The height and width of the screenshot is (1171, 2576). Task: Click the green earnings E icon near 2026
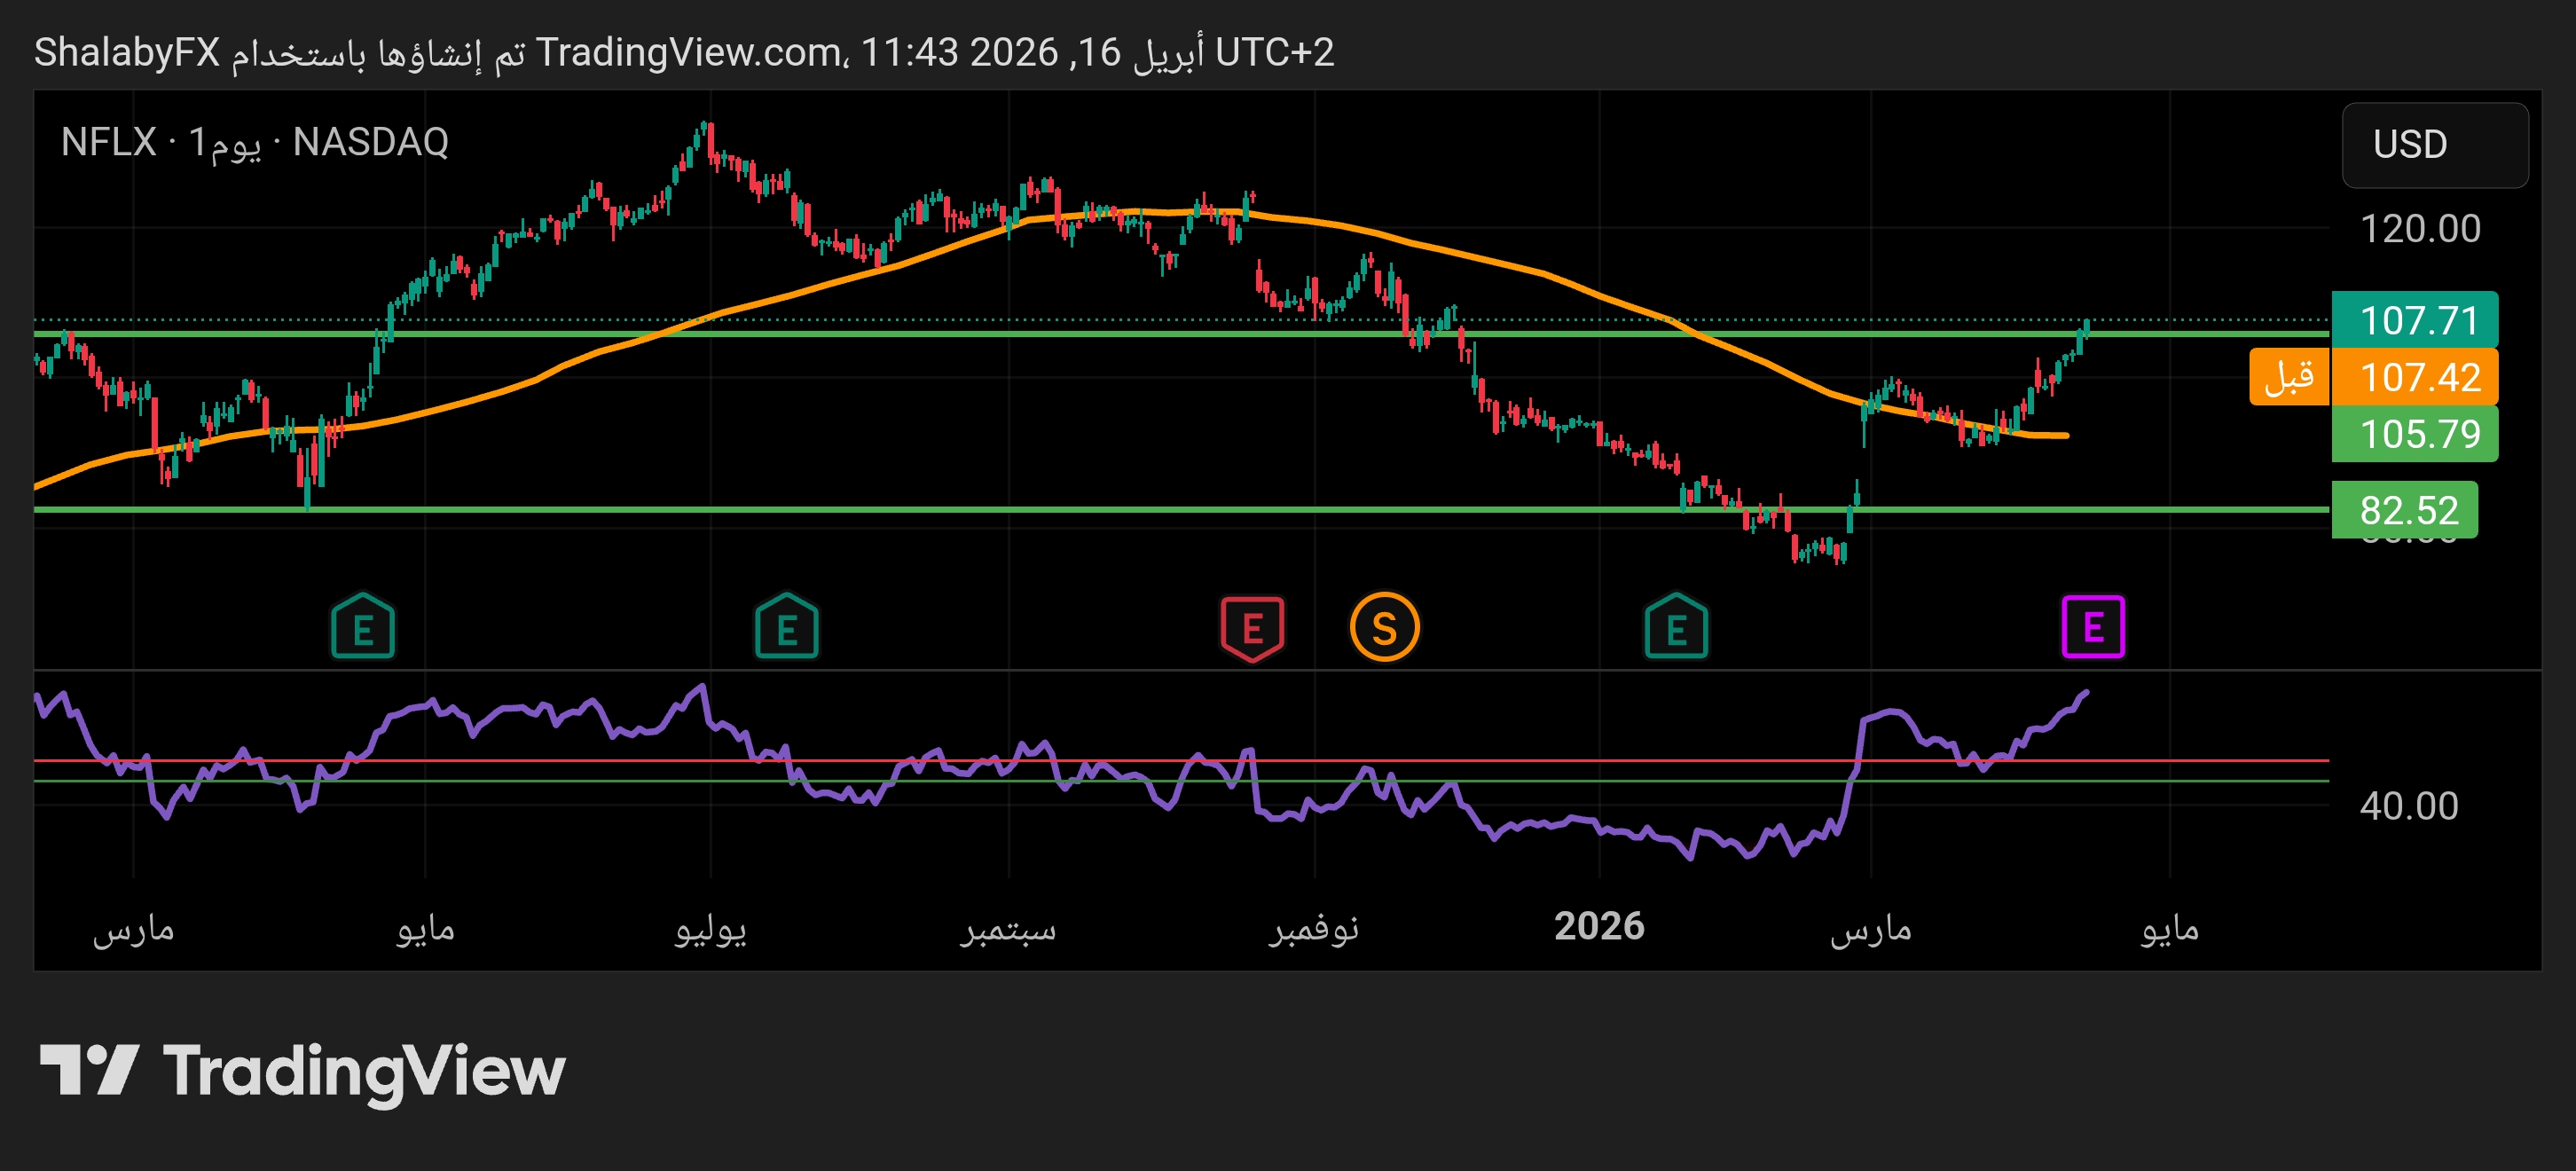(x=1676, y=628)
